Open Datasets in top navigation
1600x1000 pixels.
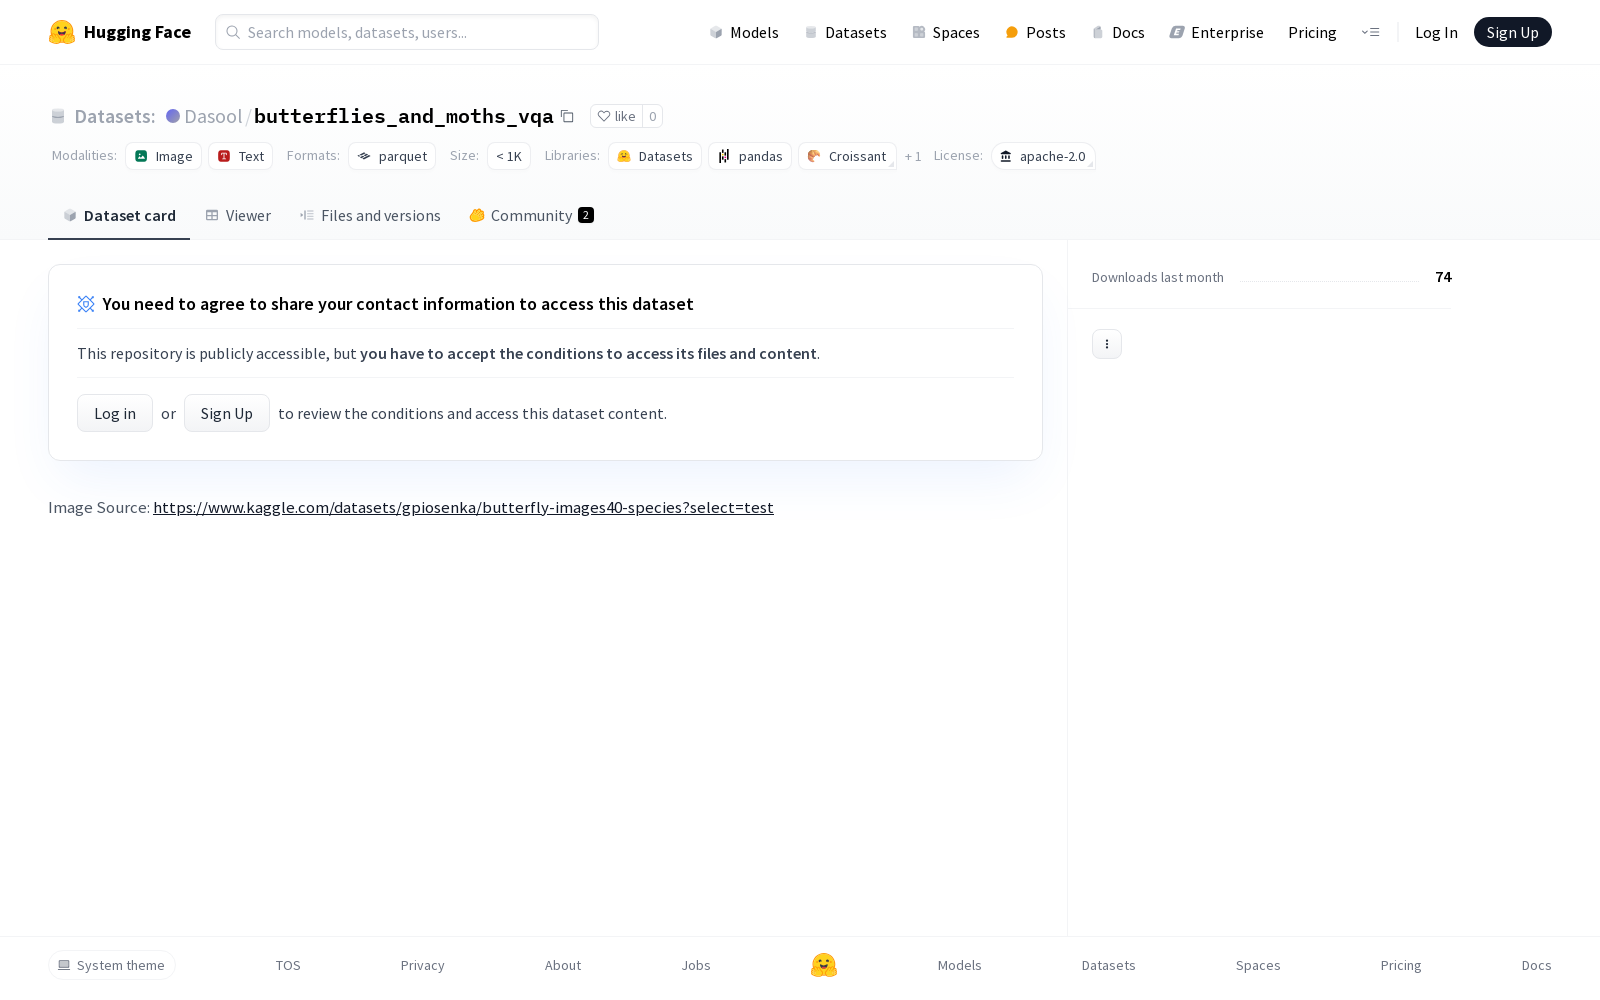(846, 32)
